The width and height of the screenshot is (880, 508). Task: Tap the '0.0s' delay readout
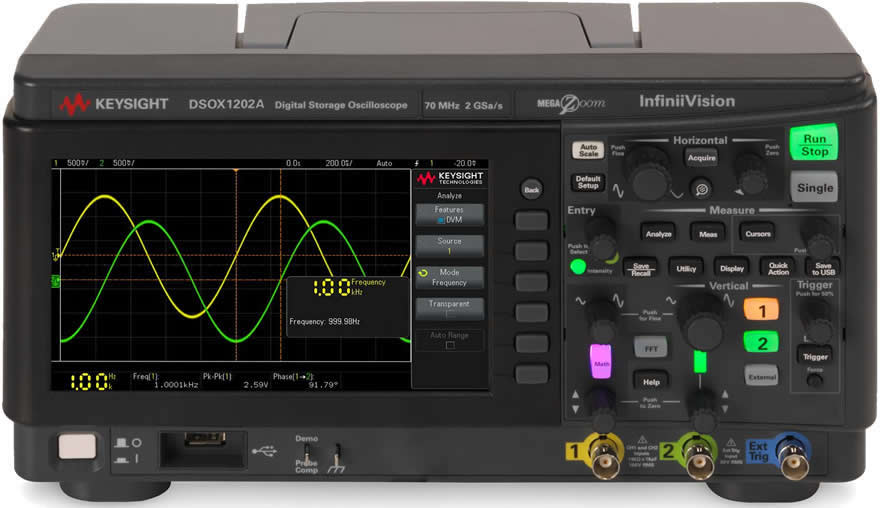[293, 163]
